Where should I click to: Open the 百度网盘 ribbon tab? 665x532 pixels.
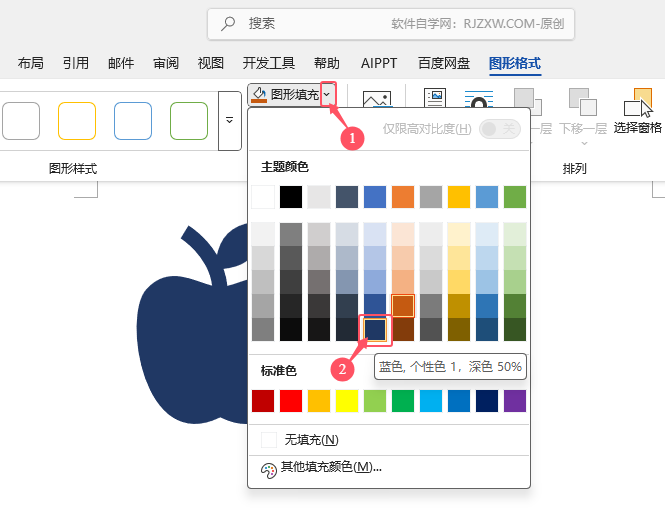tap(444, 63)
